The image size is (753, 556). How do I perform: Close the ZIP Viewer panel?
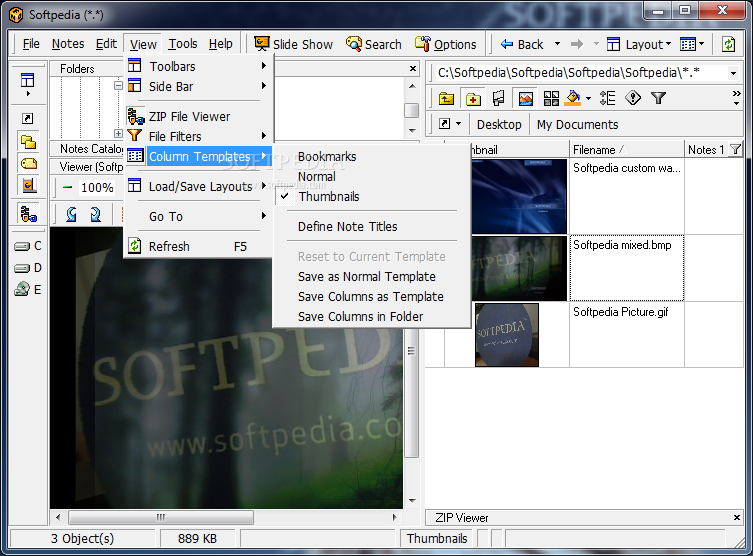737,517
